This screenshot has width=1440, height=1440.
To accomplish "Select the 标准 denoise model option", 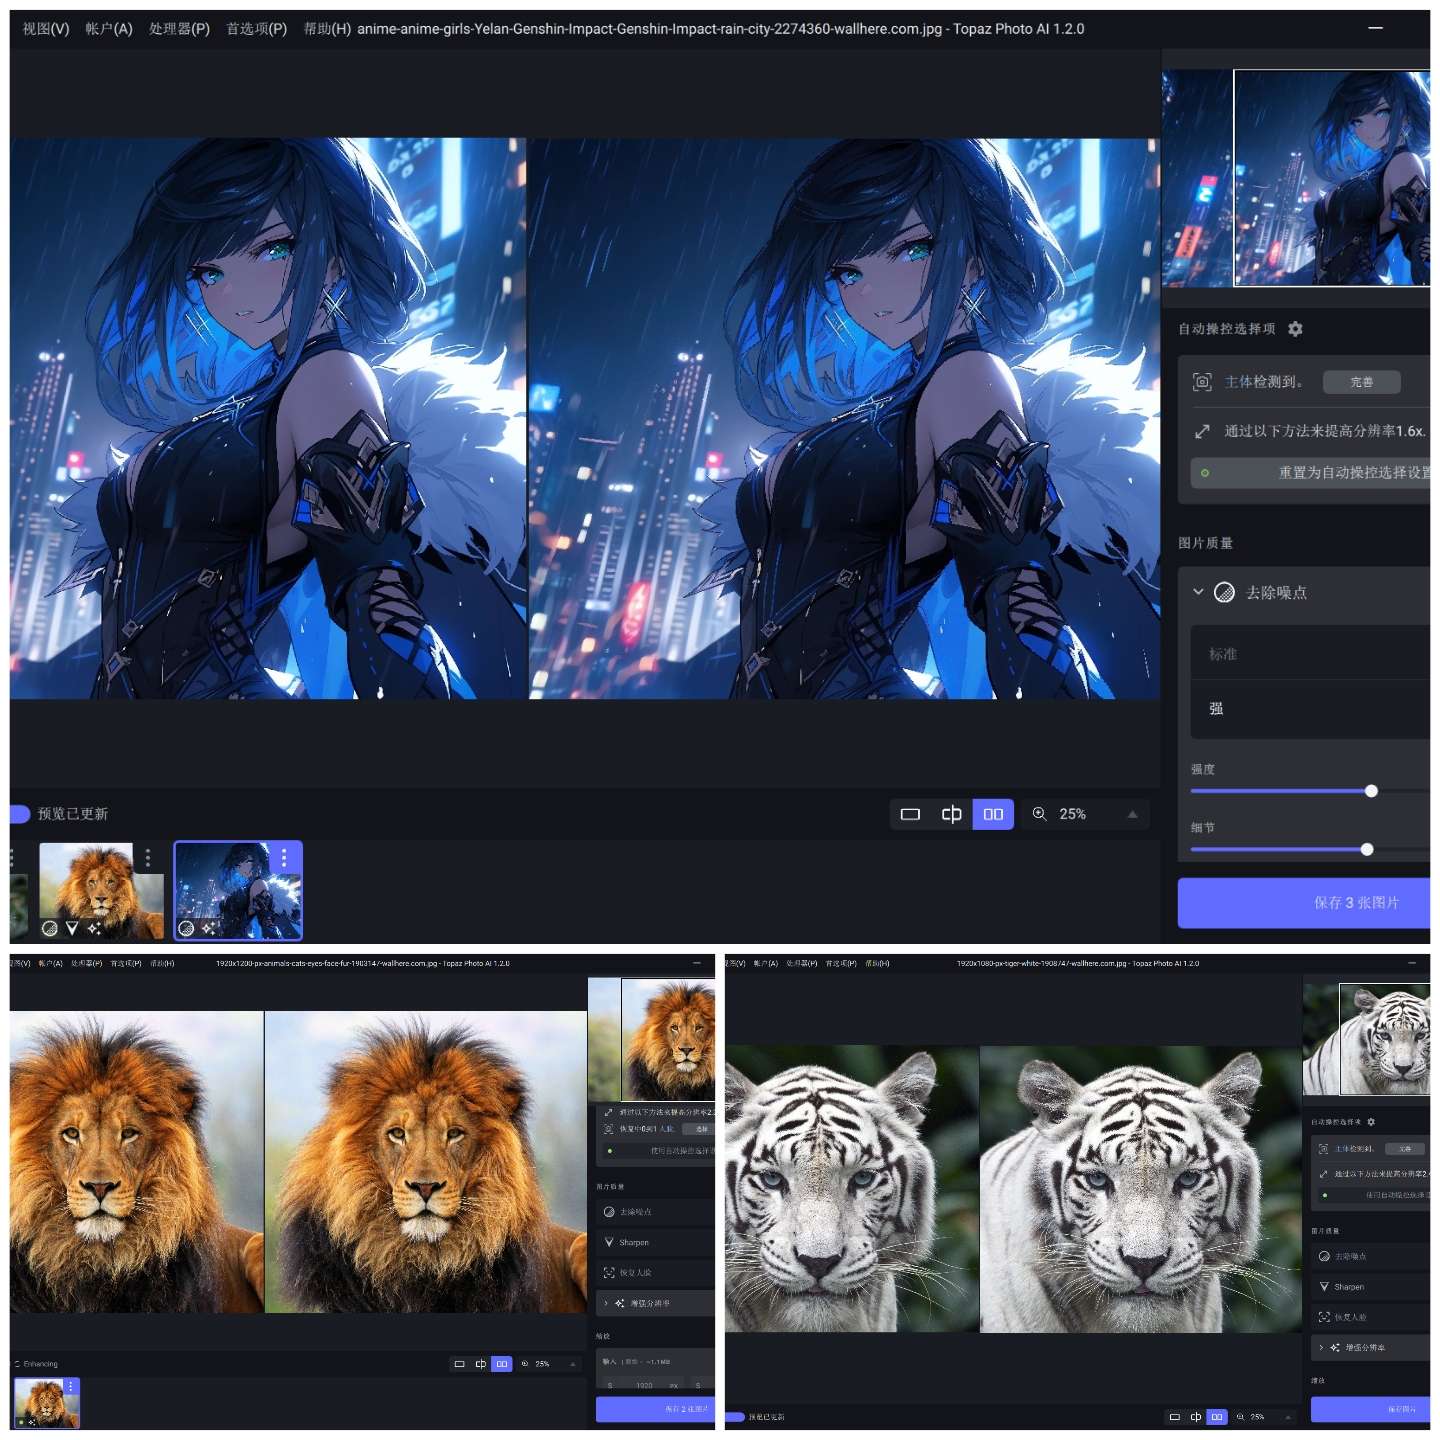I will (1310, 654).
